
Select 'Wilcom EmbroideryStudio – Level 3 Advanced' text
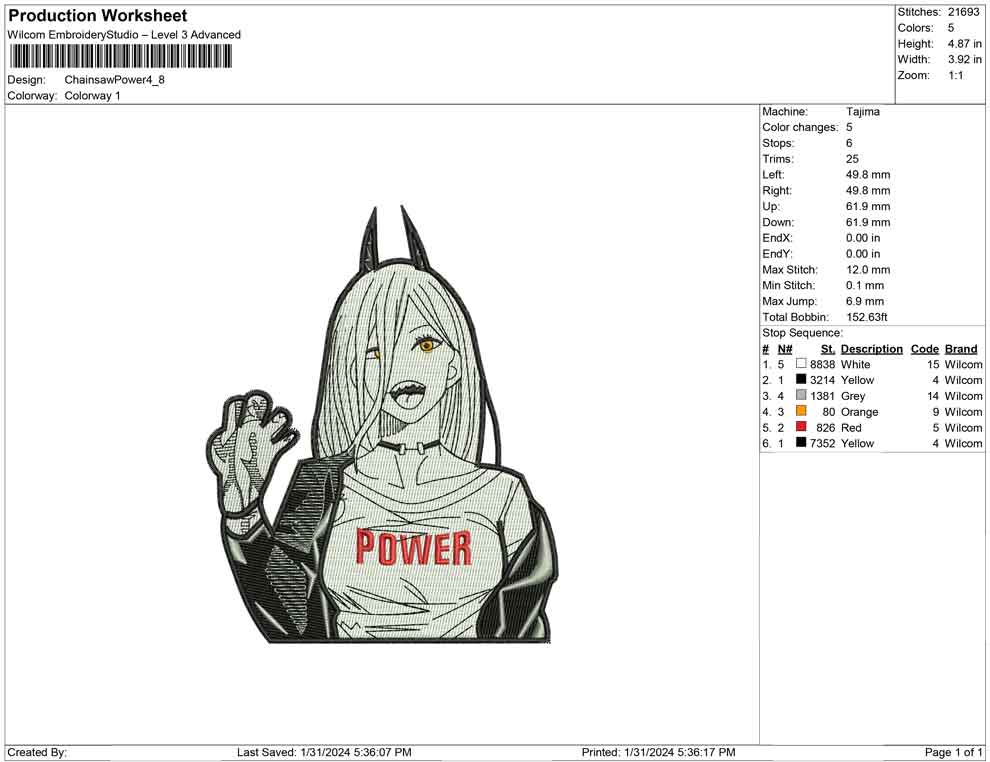pyautogui.click(x=124, y=35)
